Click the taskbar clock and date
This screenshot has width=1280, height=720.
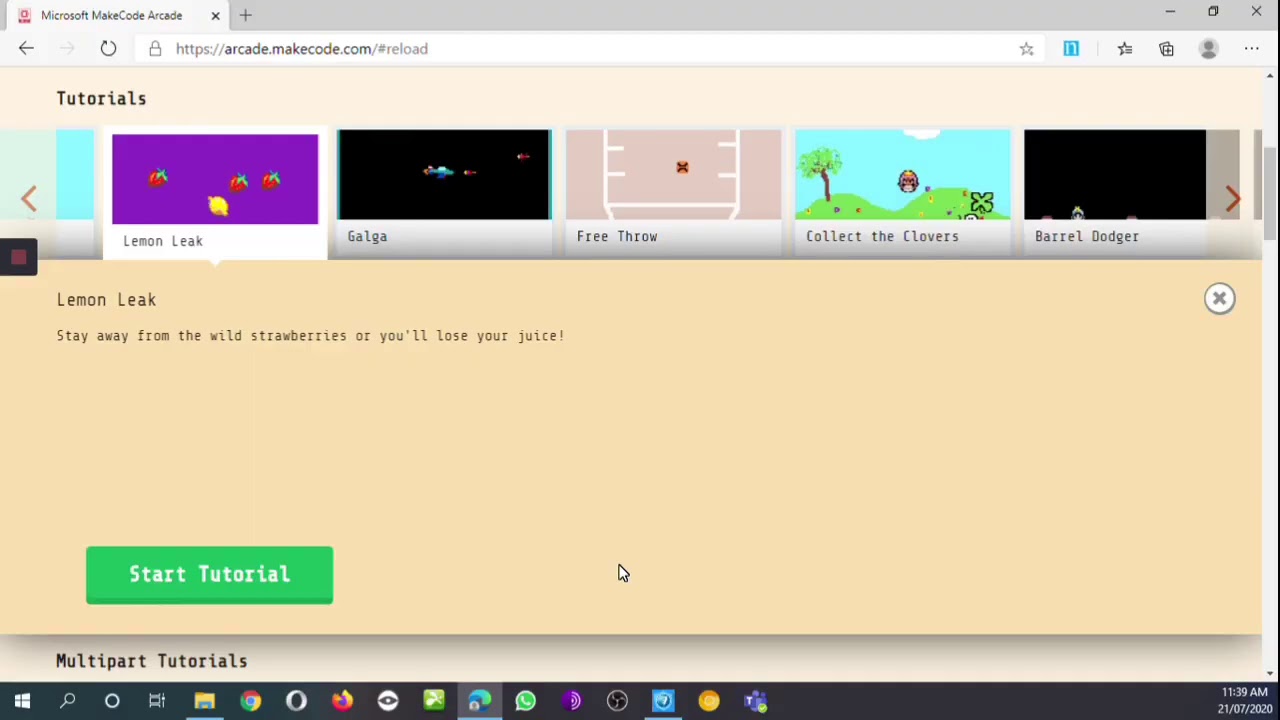coord(1244,701)
